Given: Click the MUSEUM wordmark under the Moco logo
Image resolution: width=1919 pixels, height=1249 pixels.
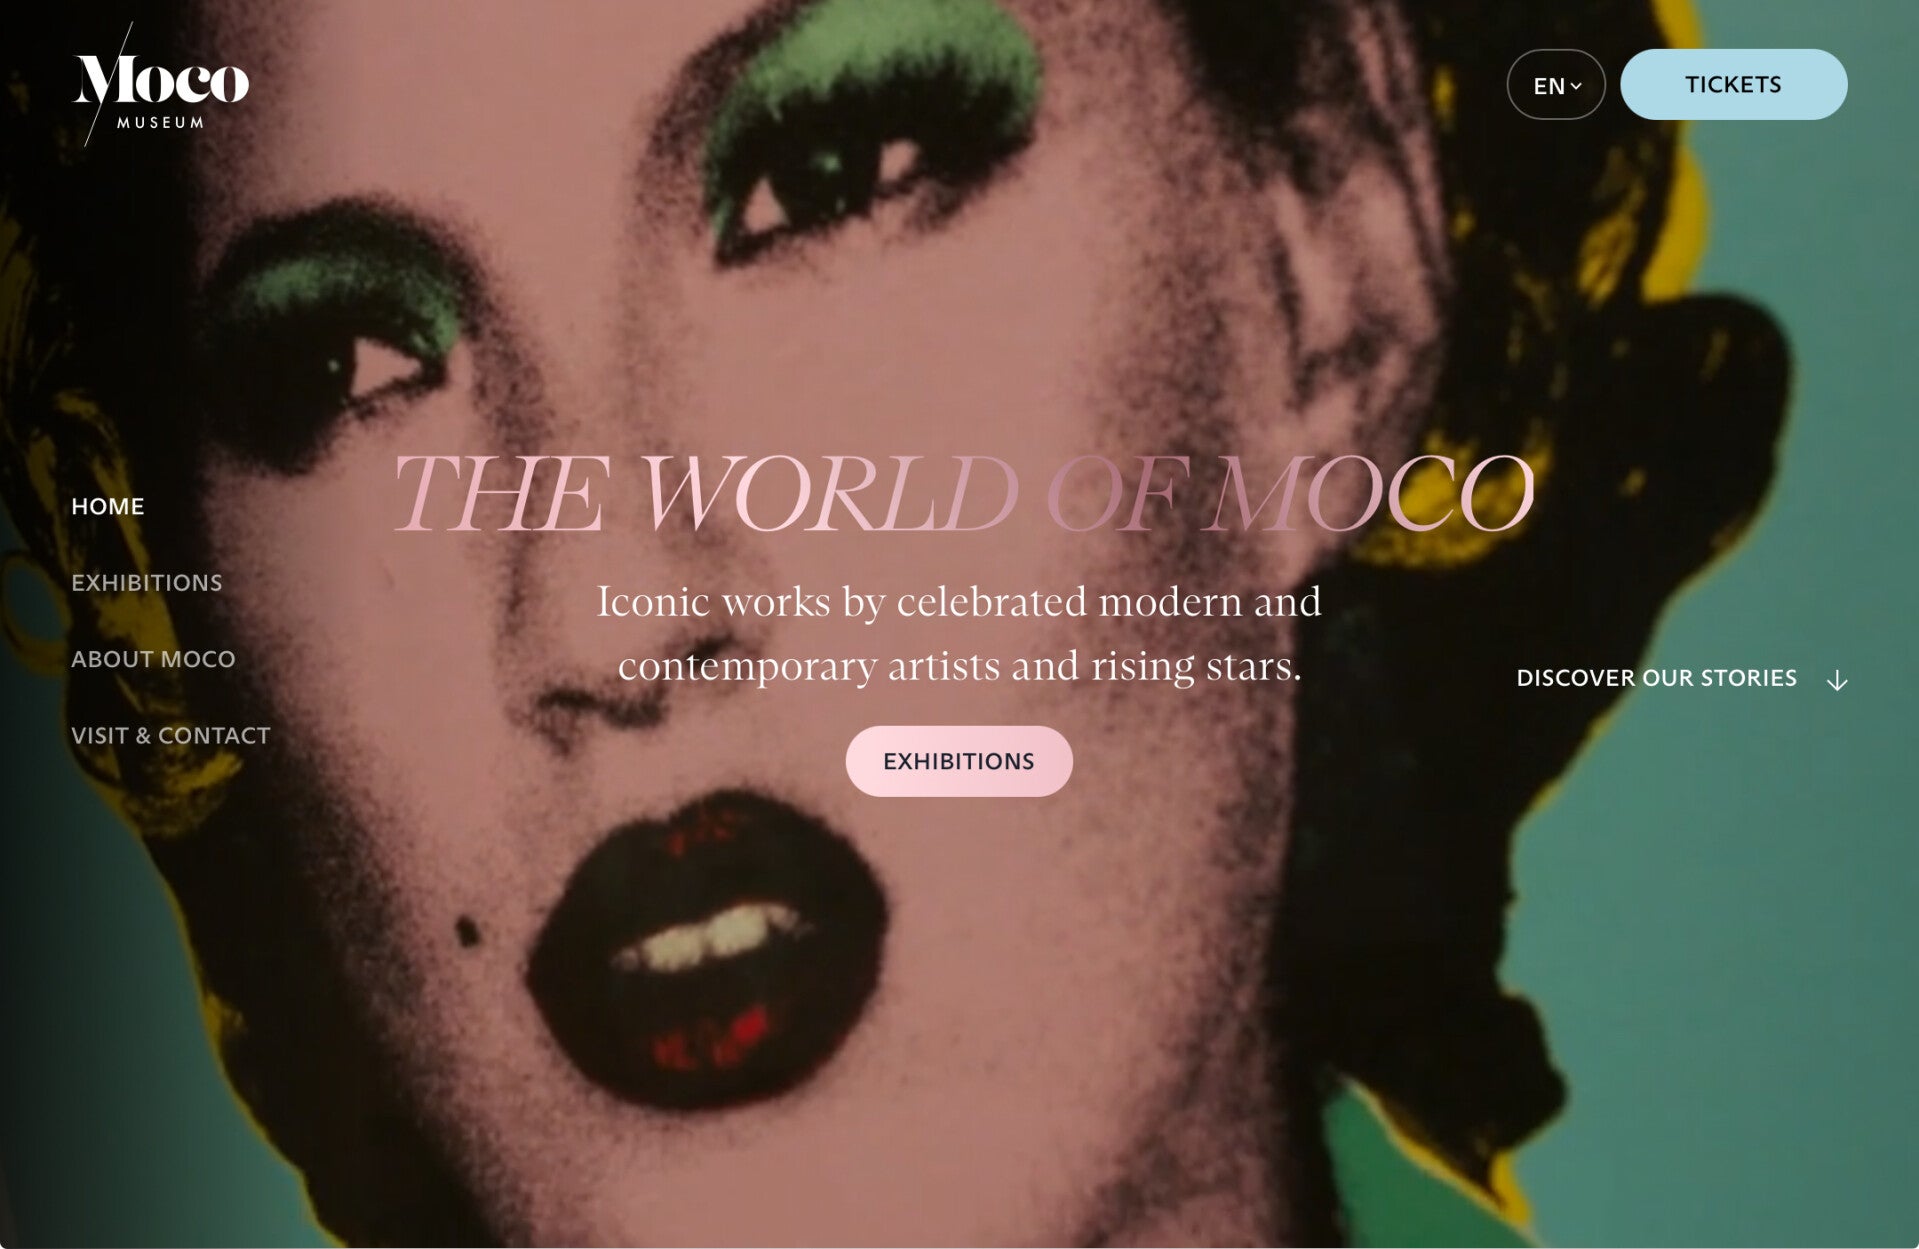Looking at the screenshot, I should pyautogui.click(x=160, y=123).
